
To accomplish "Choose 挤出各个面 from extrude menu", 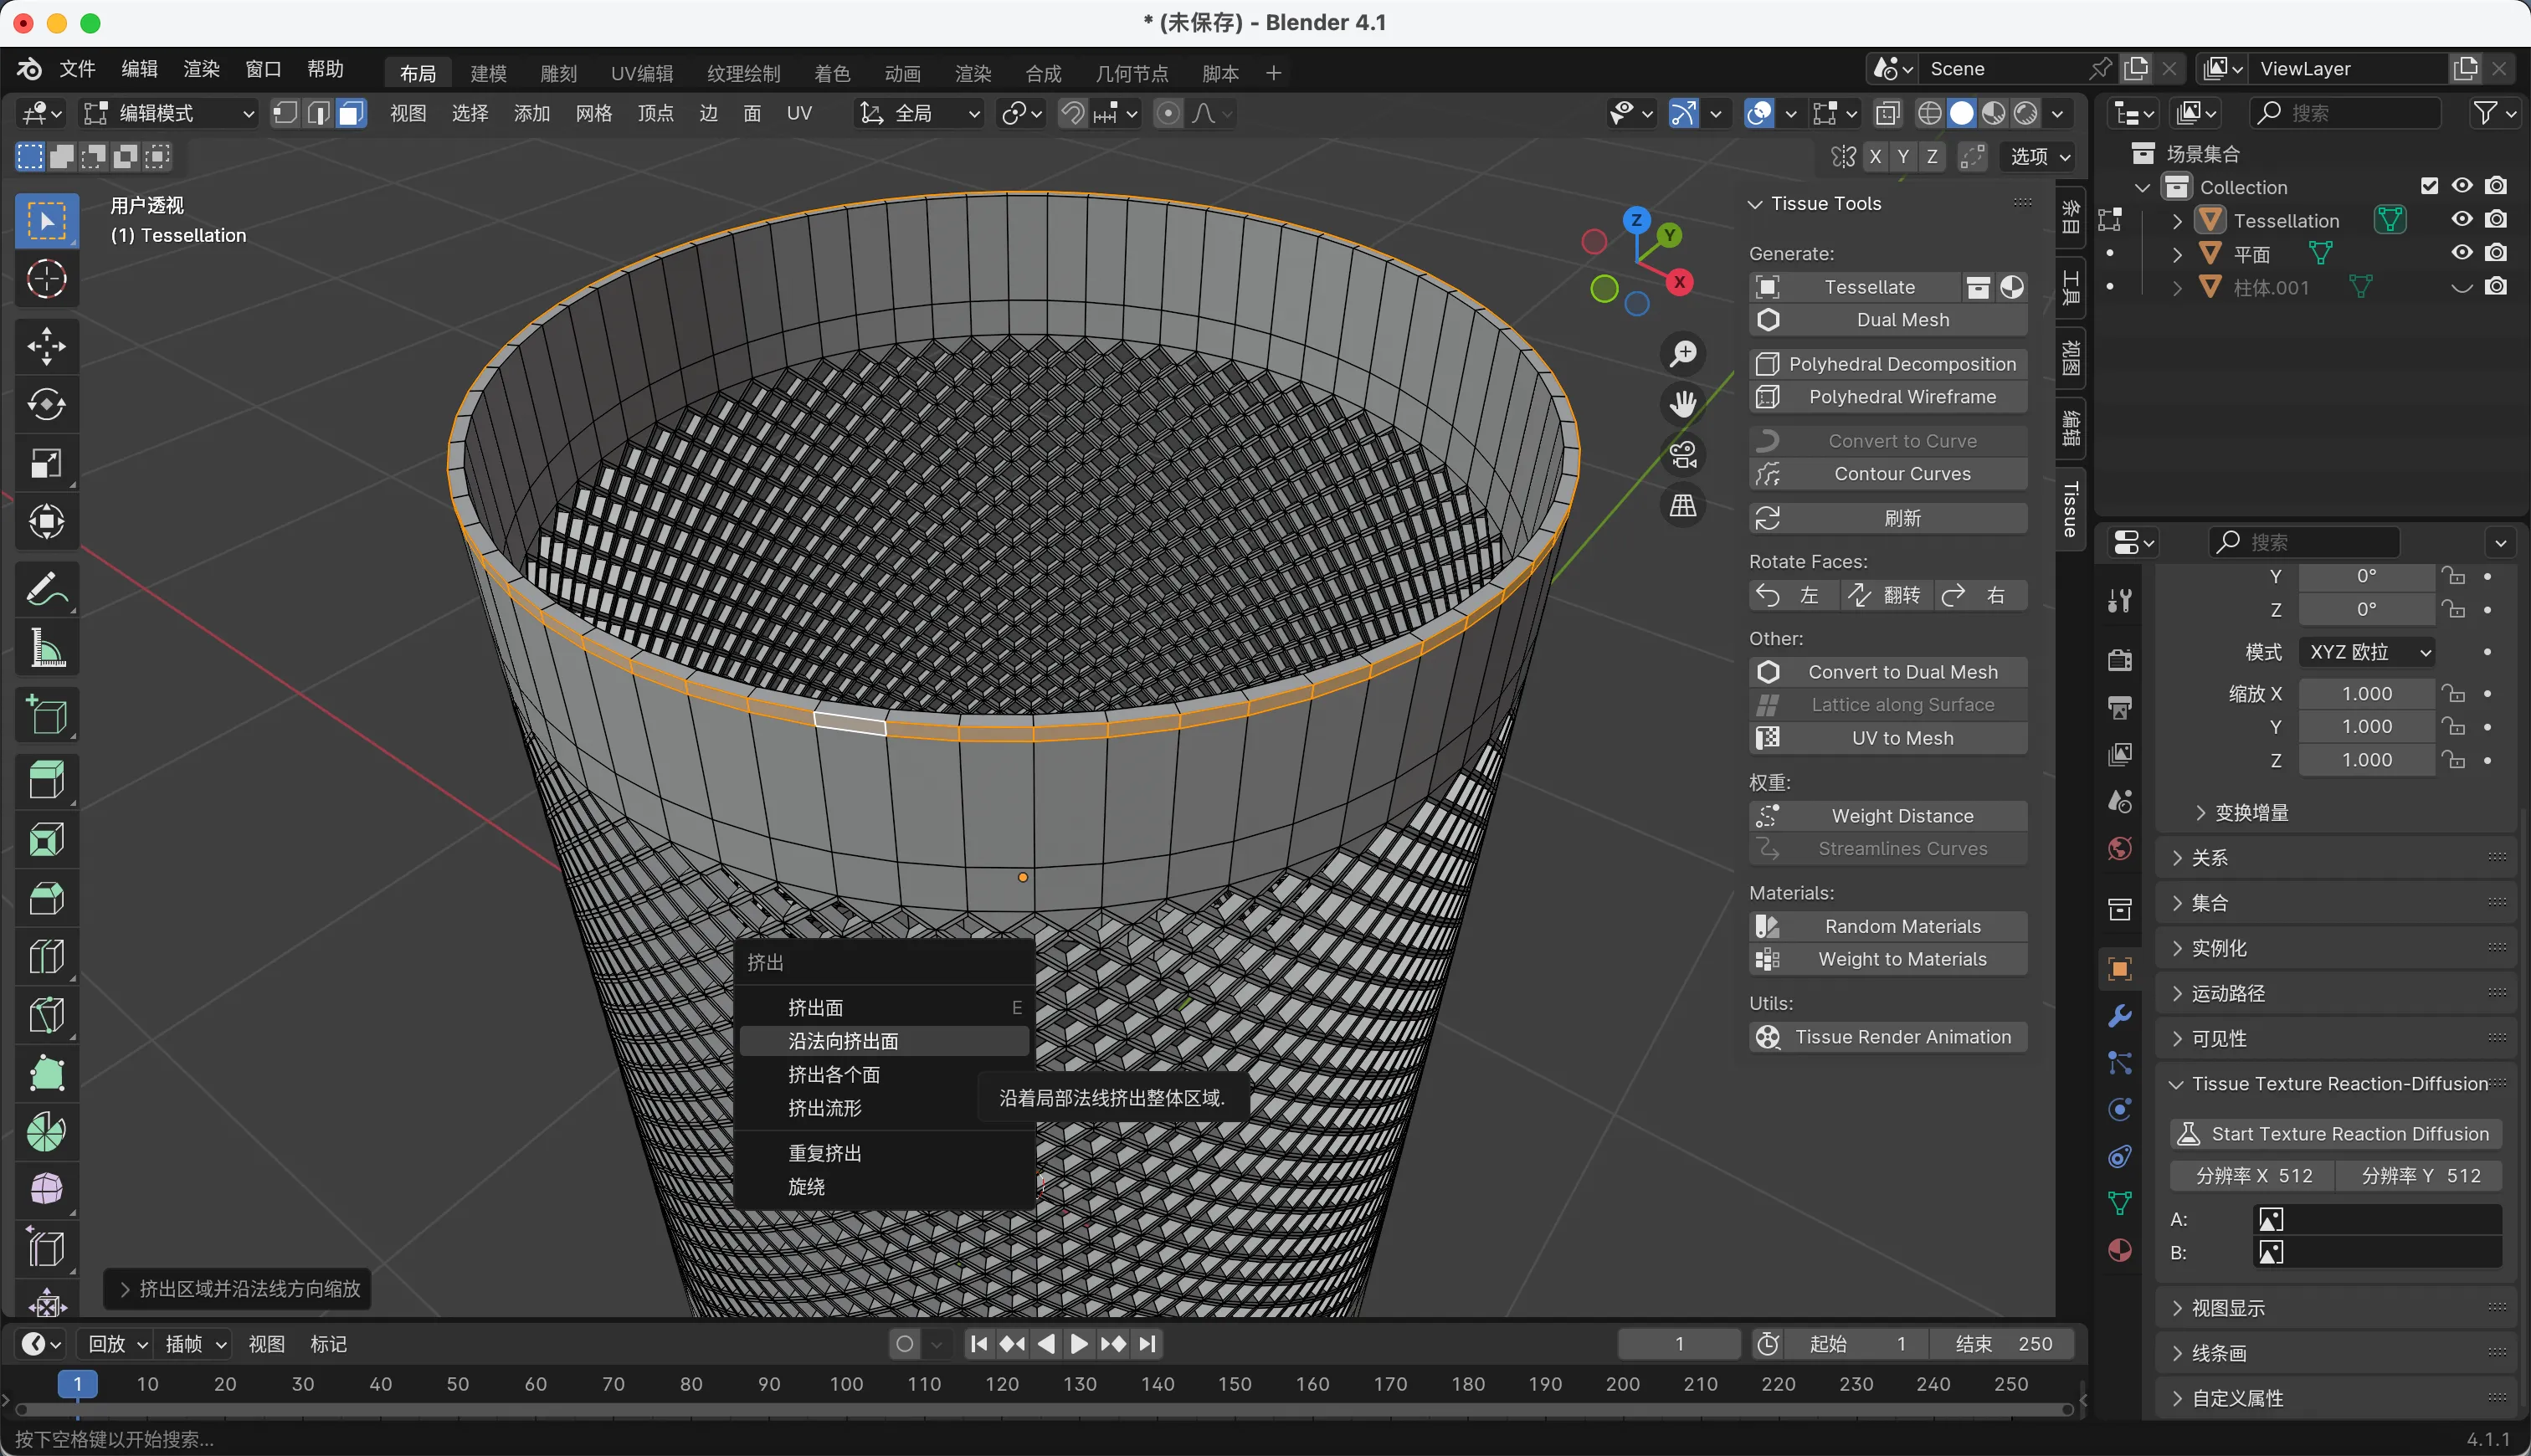I will (x=834, y=1074).
